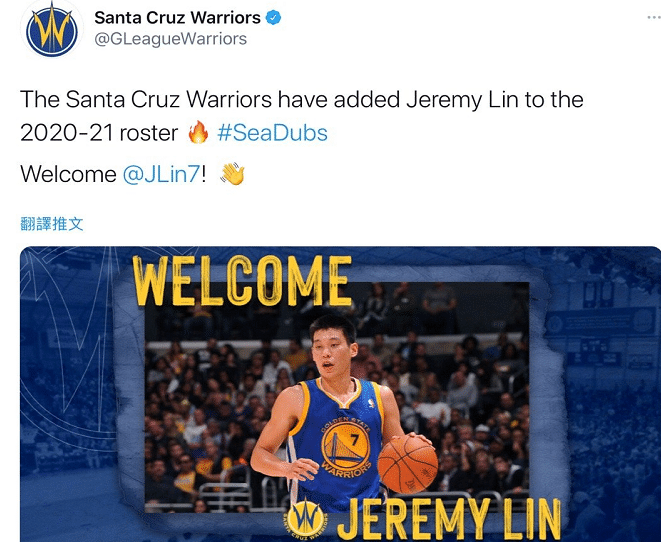661x542 pixels.
Task: Click the fire emoji in the tweet
Action: (198, 132)
